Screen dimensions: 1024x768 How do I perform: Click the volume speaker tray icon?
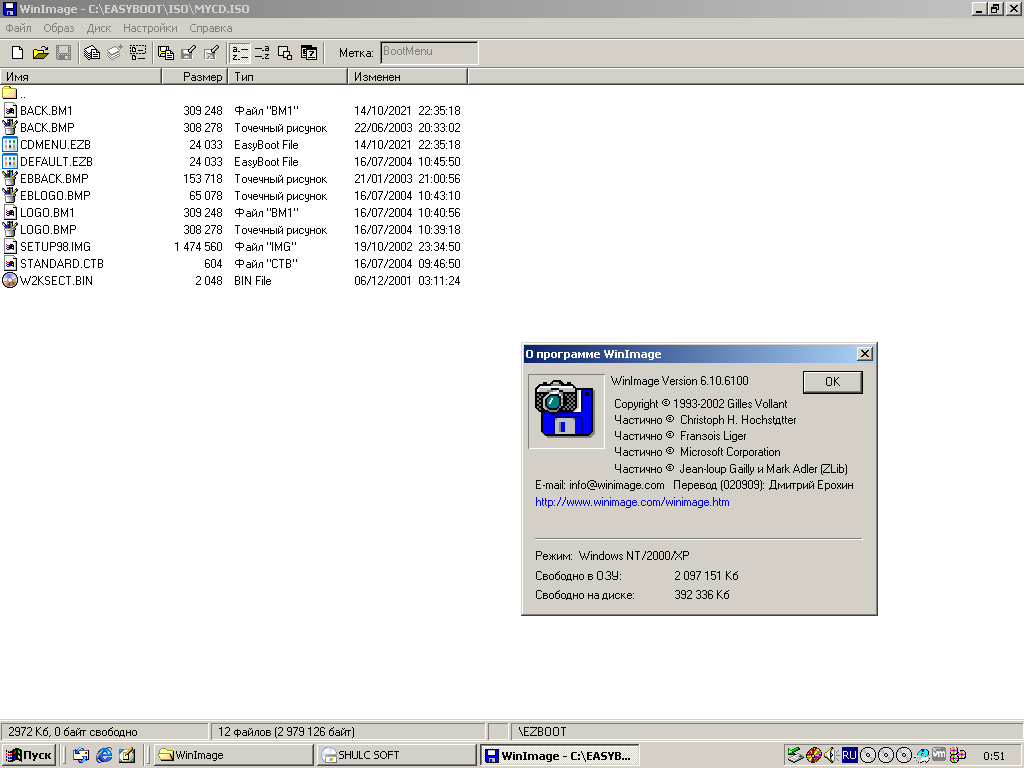tap(831, 755)
